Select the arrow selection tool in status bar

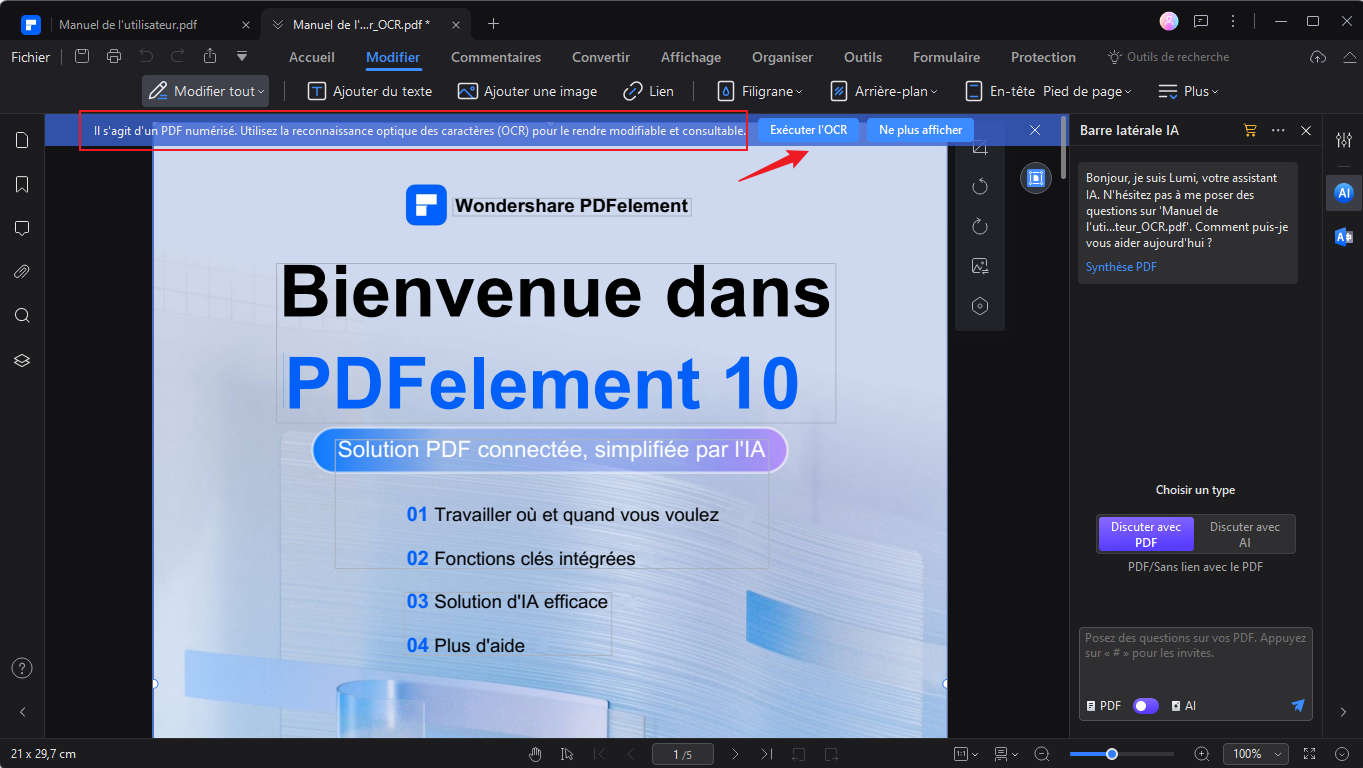pos(567,754)
